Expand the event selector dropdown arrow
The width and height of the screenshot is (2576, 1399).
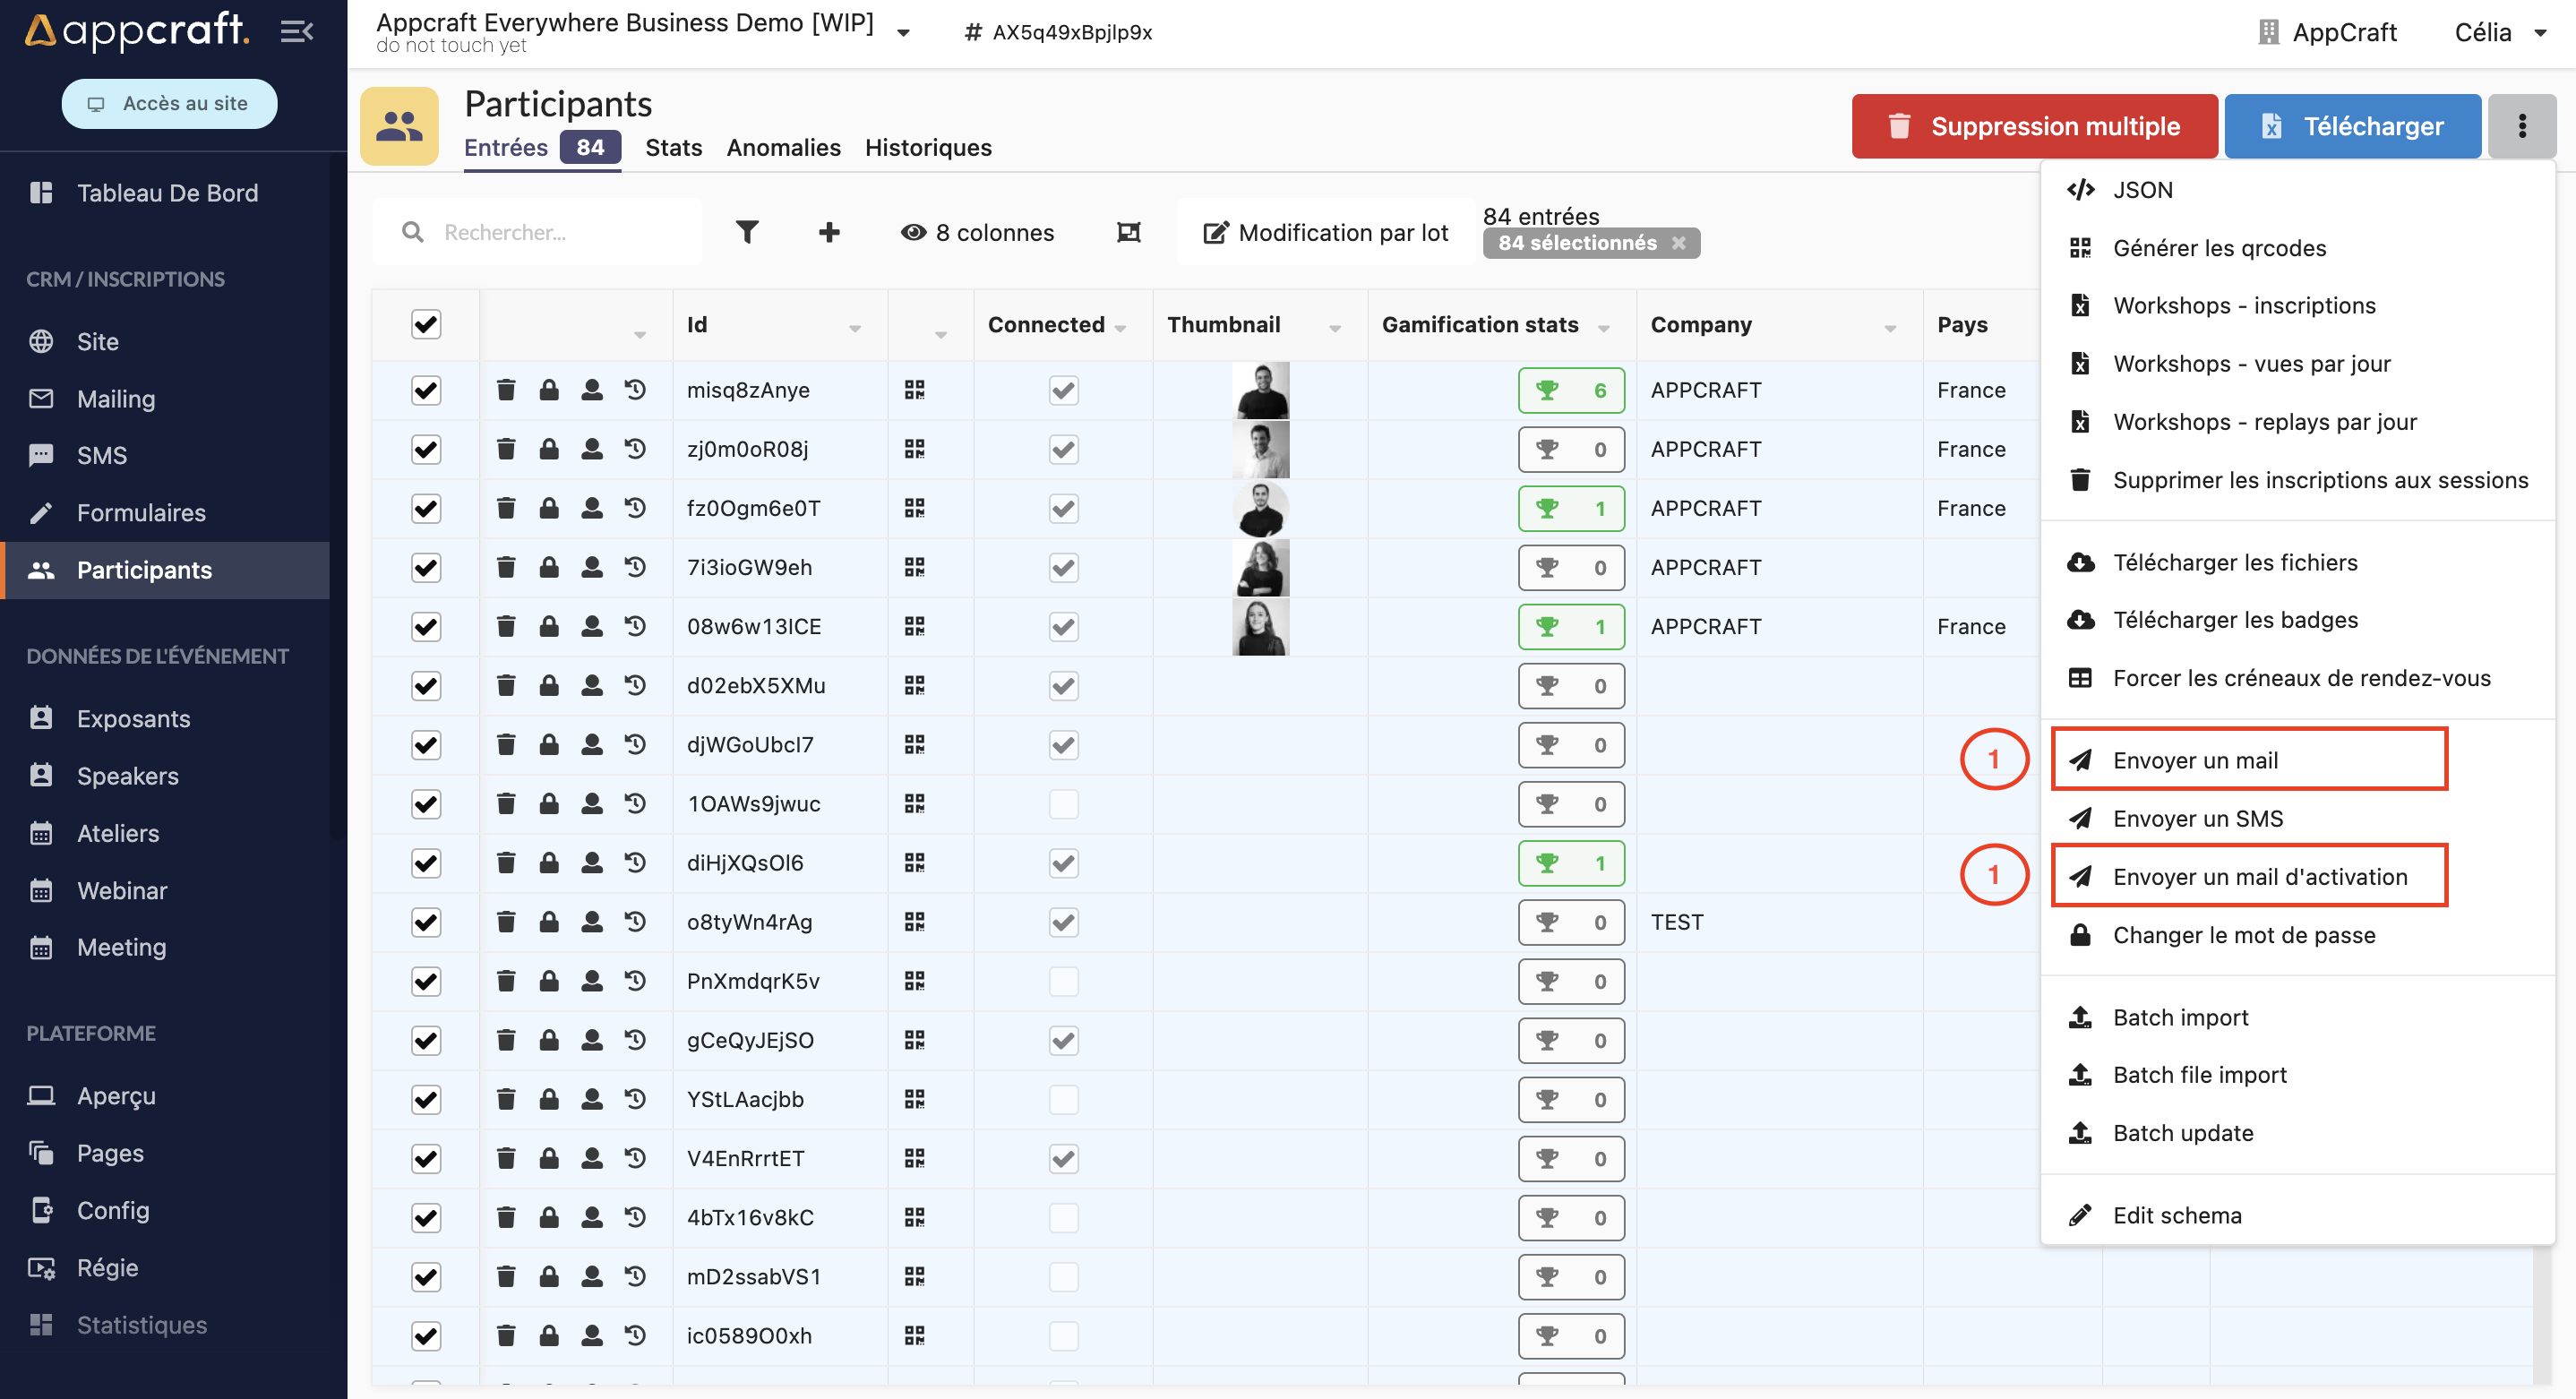(904, 33)
